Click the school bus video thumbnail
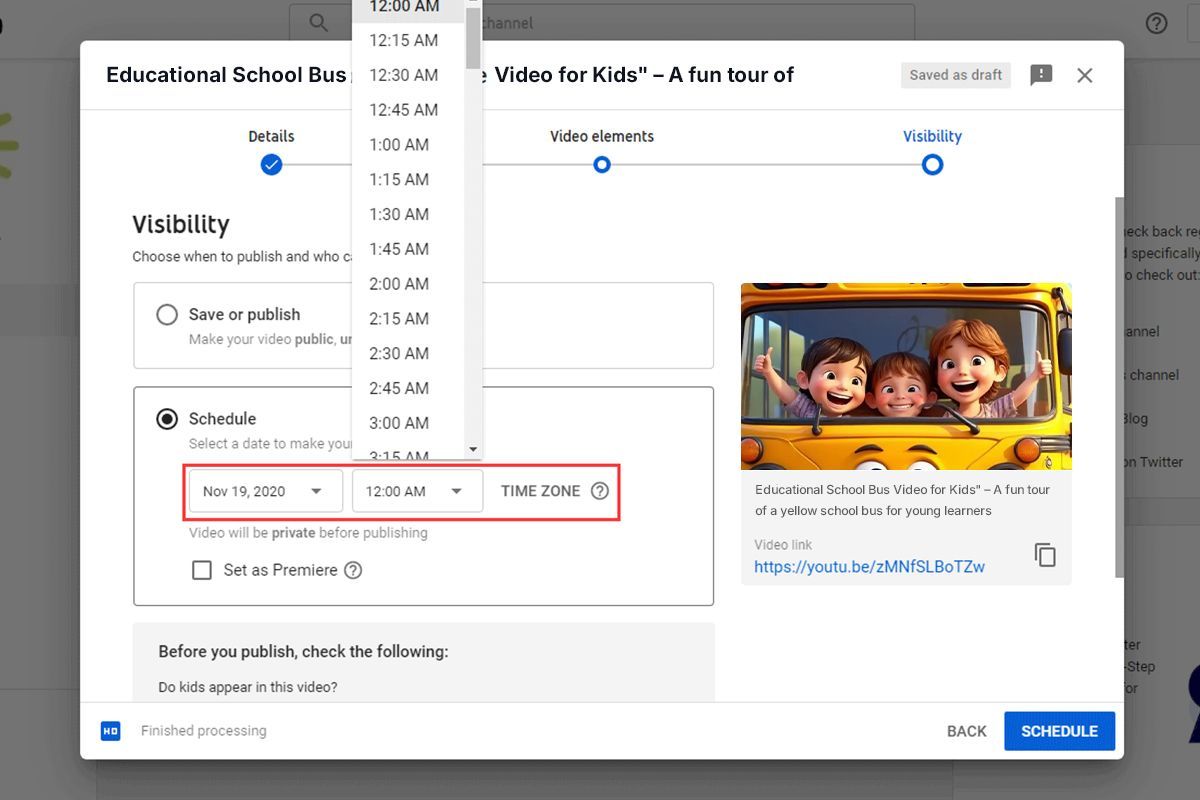This screenshot has height=800, width=1200. click(906, 376)
